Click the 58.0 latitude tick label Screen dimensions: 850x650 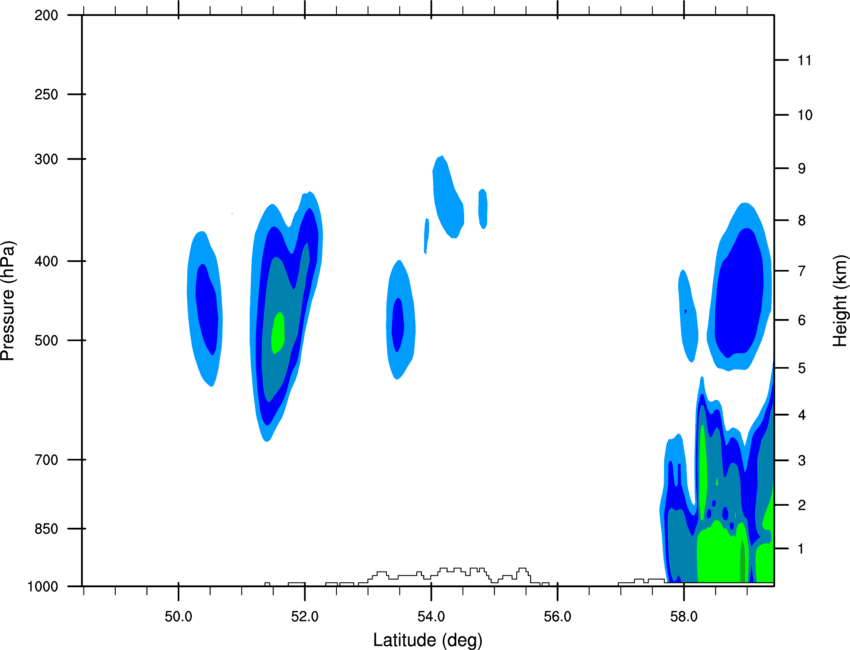[x=684, y=617]
